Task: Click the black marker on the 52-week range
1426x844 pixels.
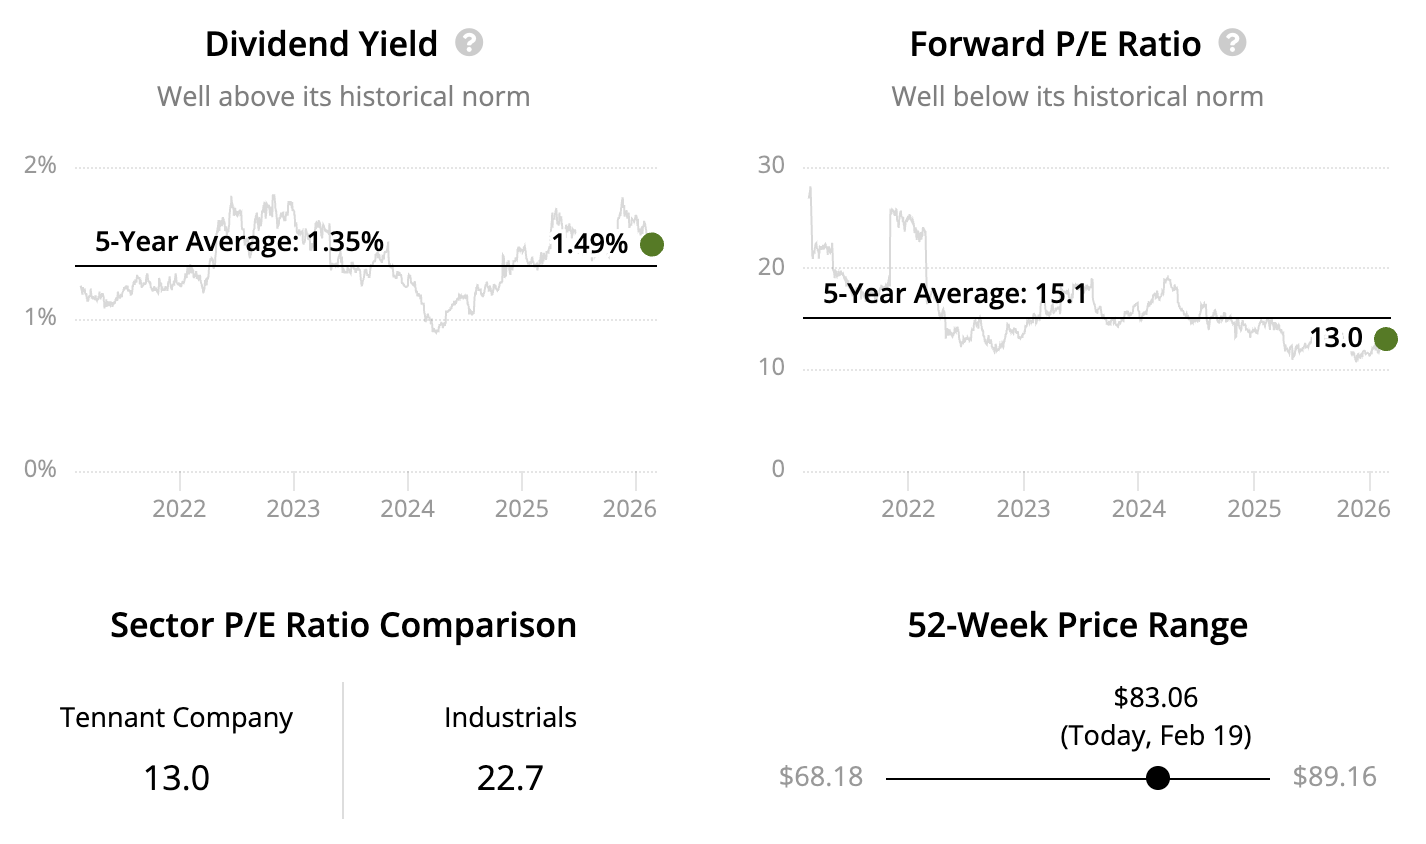Action: pyautogui.click(x=1157, y=778)
